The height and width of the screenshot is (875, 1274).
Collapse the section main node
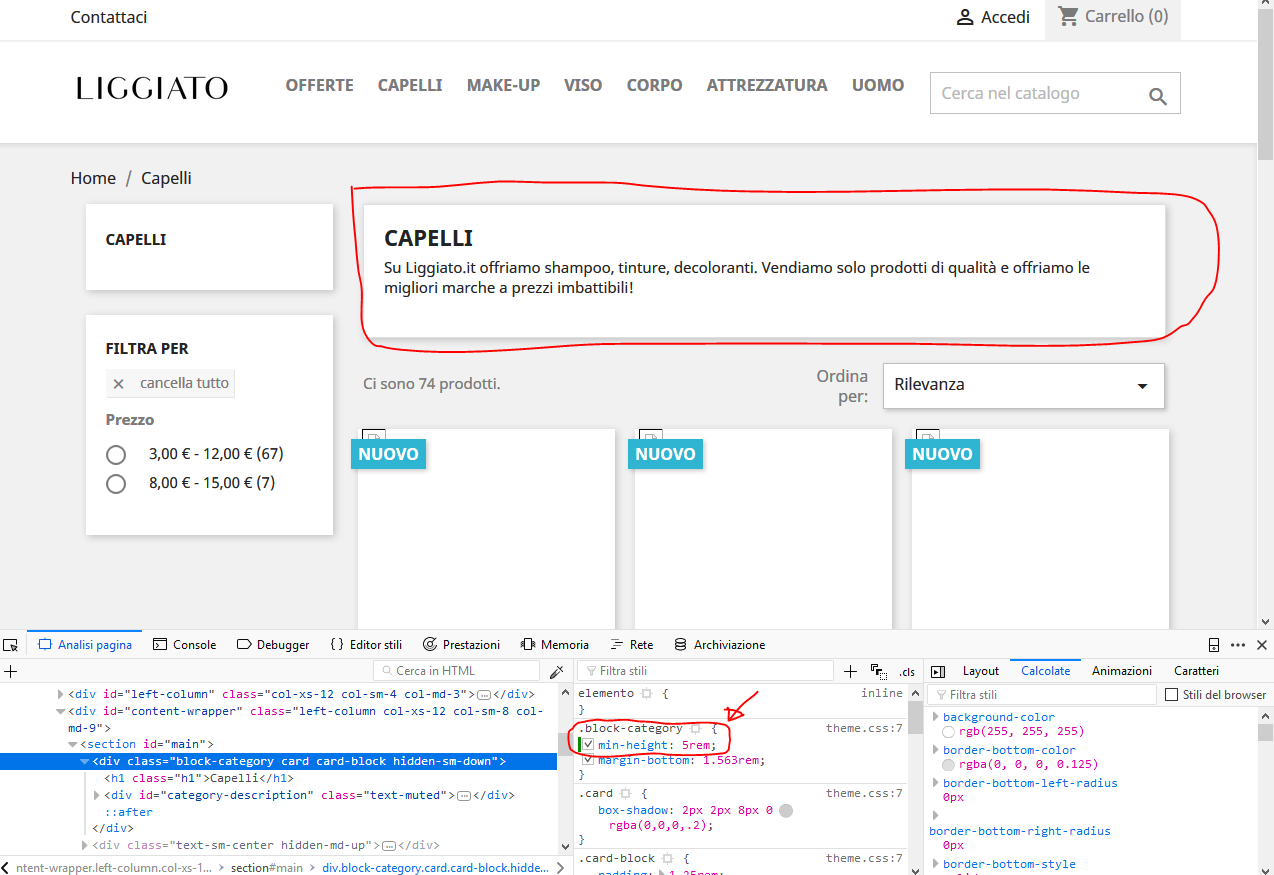(72, 744)
